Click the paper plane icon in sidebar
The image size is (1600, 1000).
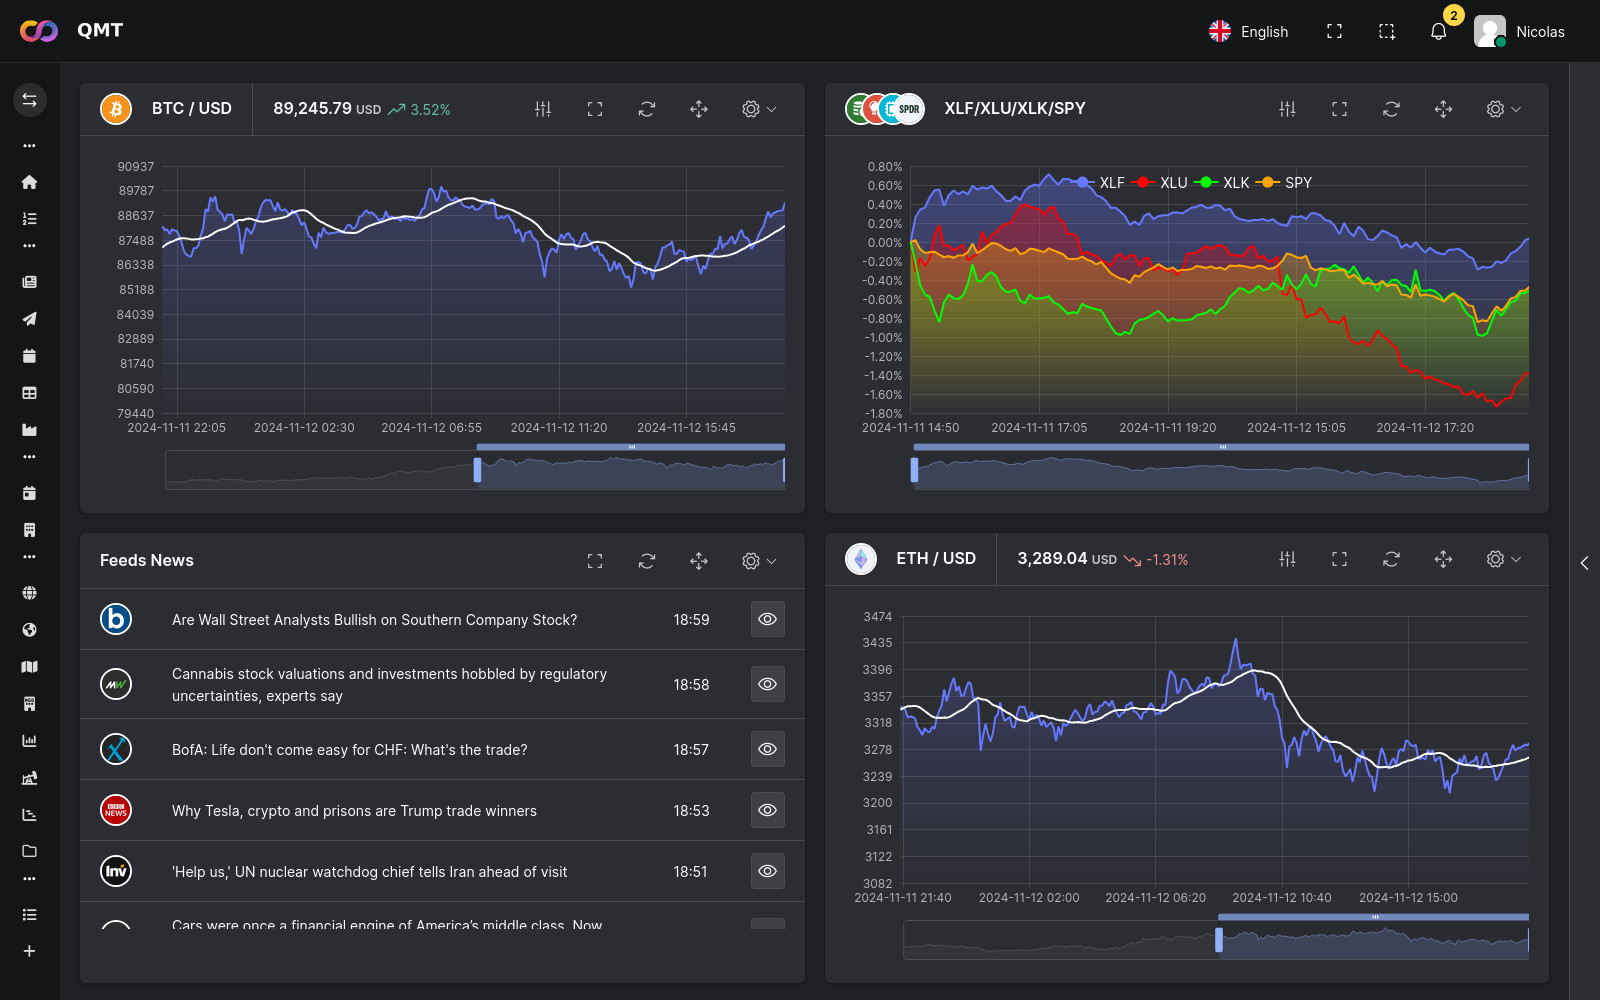(29, 319)
